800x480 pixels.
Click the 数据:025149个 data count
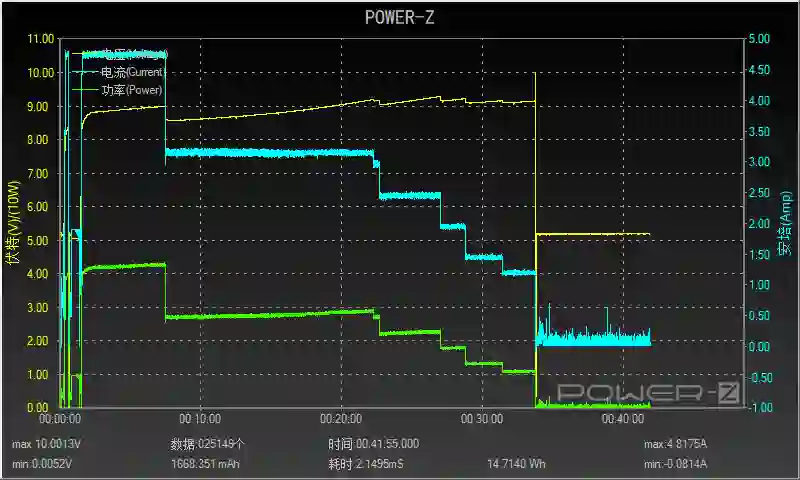coord(208,444)
